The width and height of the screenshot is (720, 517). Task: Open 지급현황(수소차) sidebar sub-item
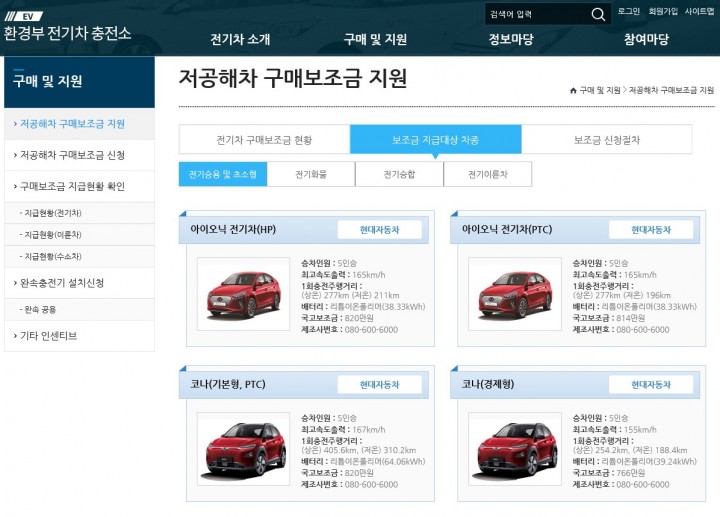[x=79, y=256]
